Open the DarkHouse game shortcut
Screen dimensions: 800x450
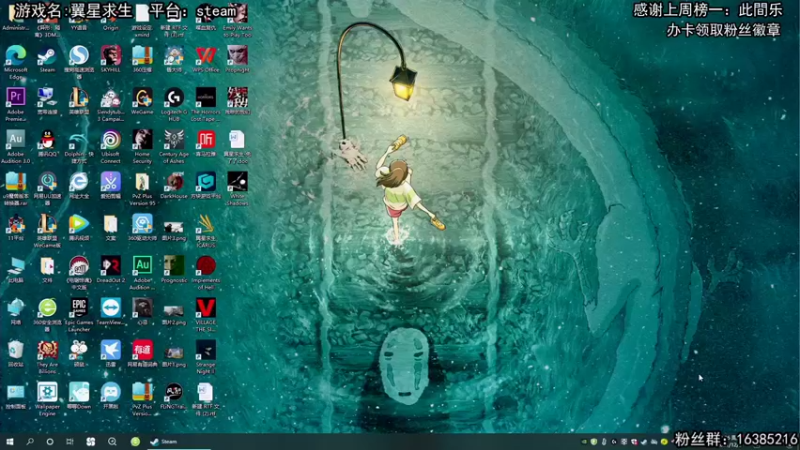point(174,183)
